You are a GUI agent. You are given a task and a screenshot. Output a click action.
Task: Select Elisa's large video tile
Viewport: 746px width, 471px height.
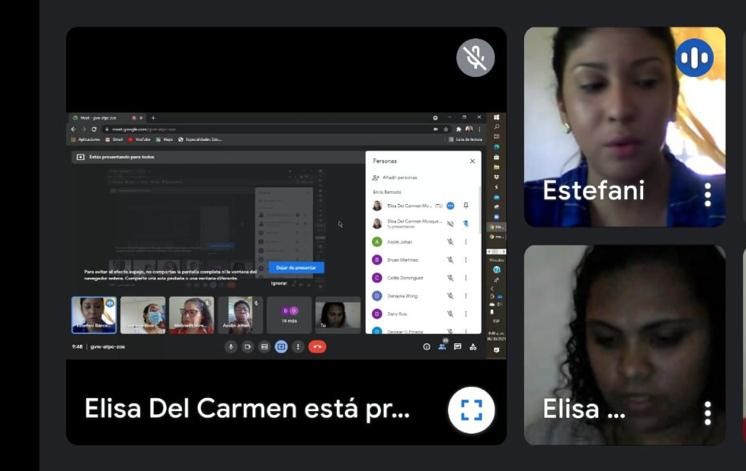pyautogui.click(x=625, y=345)
